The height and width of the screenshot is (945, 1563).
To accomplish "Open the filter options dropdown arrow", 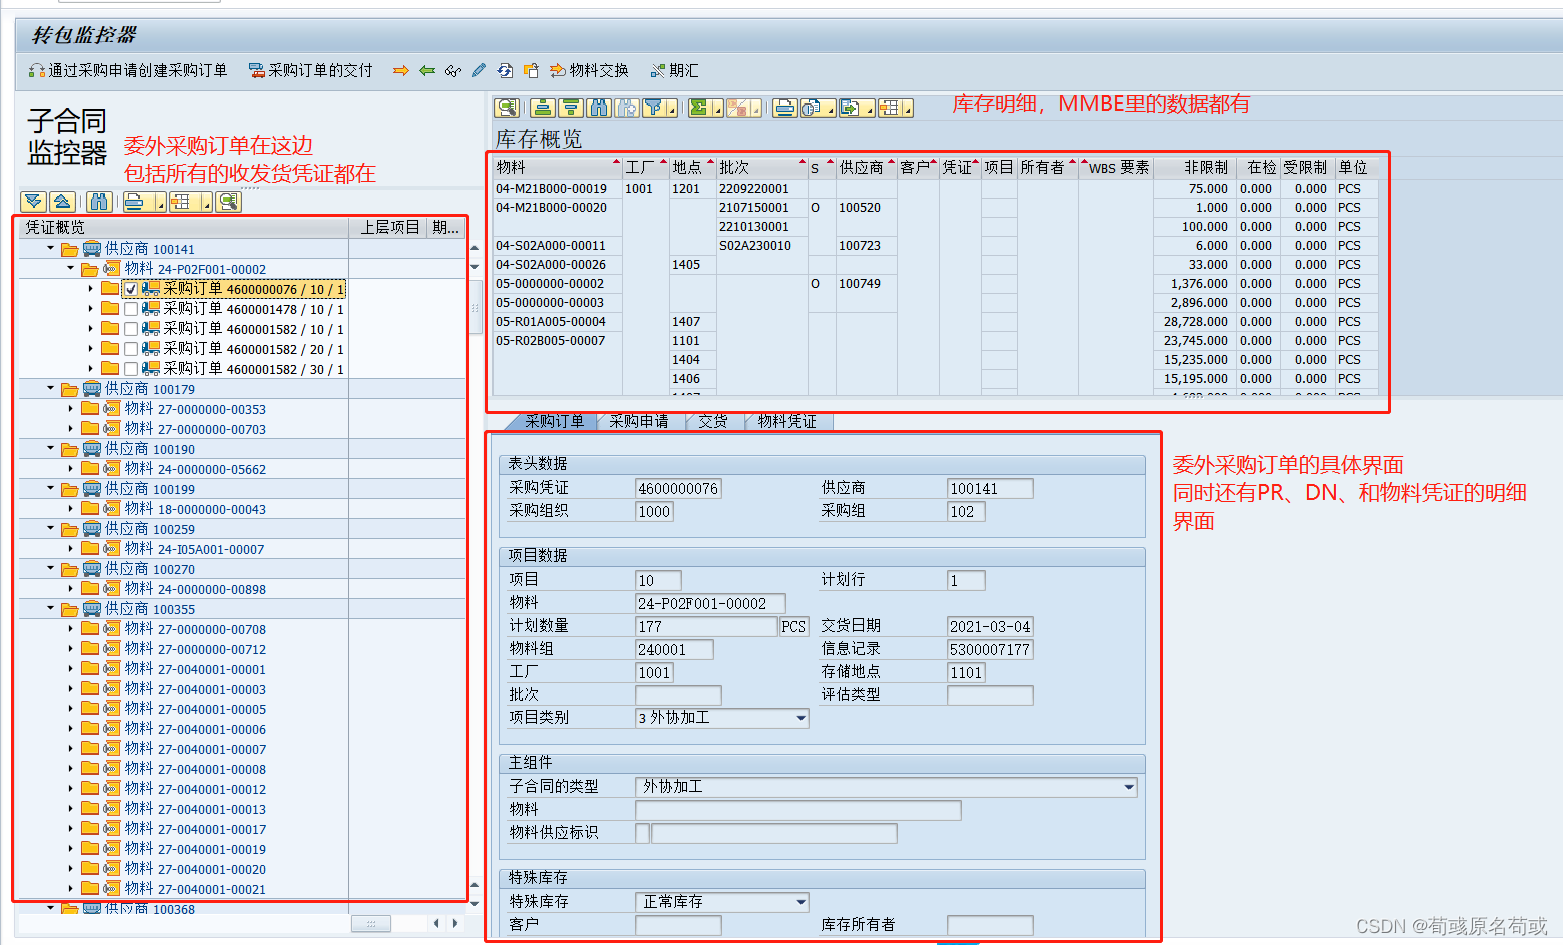I will coord(672,109).
